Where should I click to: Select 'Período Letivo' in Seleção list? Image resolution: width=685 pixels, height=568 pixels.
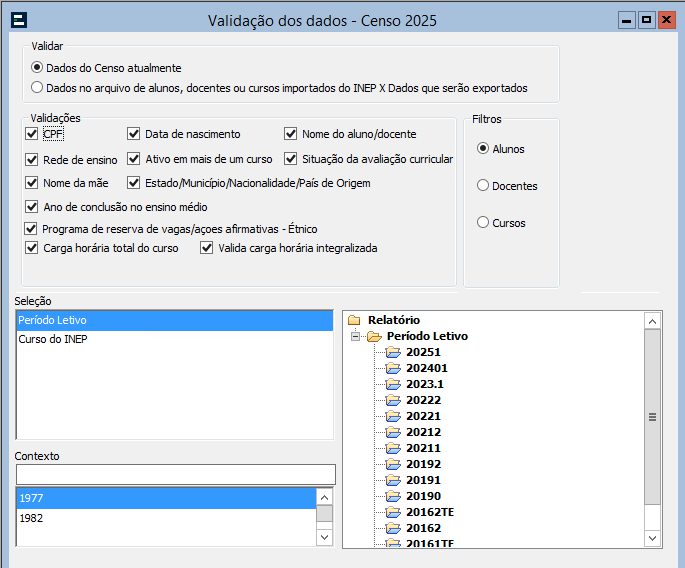tap(174, 320)
